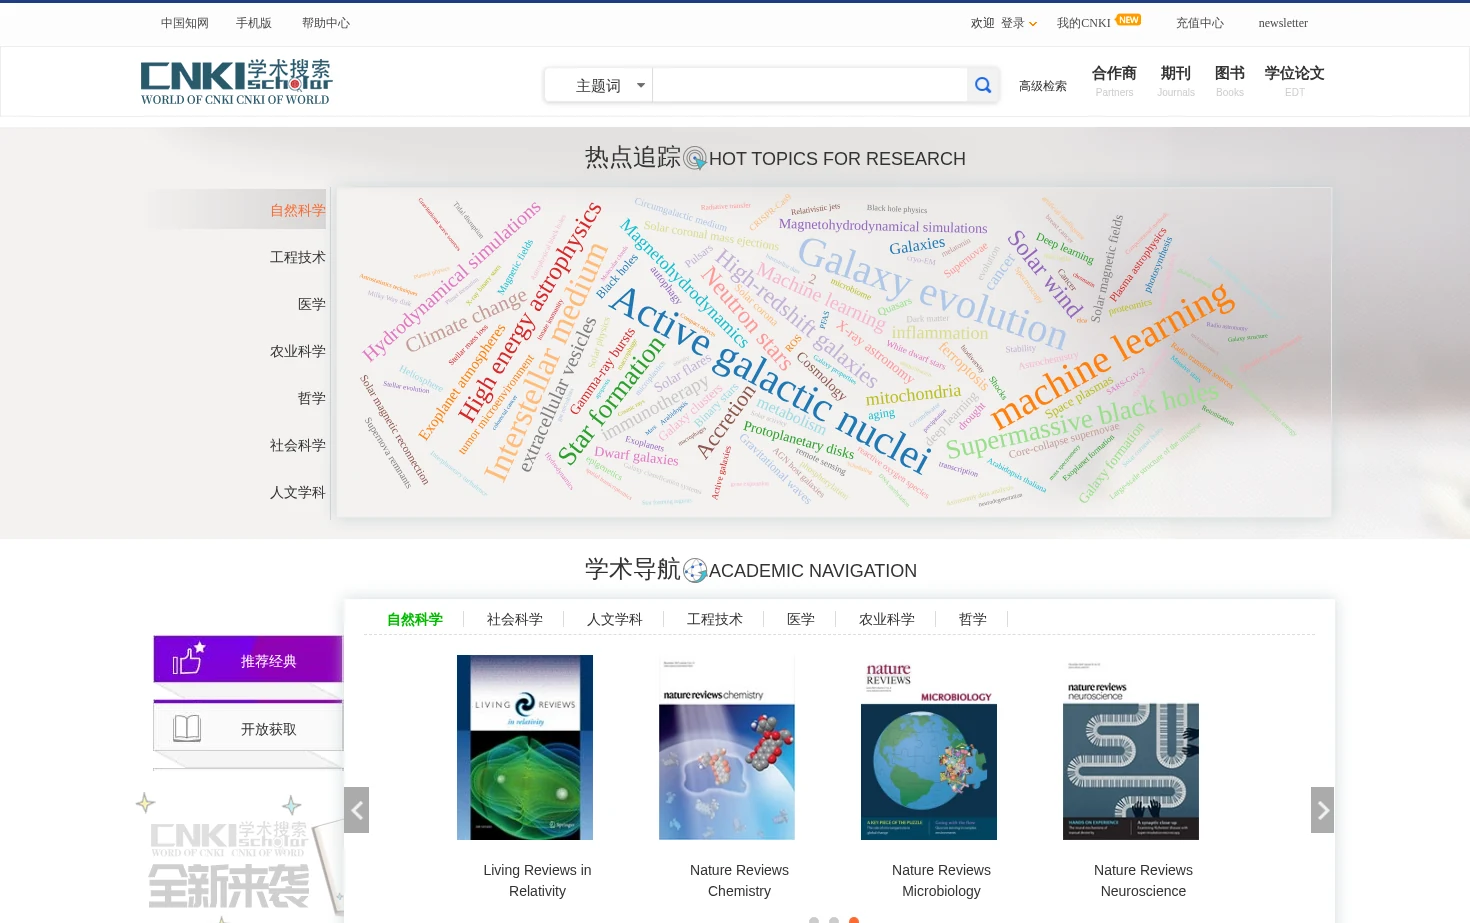Click 'Hydrodynamical simulations' in word cloud
The width and height of the screenshot is (1470, 923).
[x=451, y=280]
